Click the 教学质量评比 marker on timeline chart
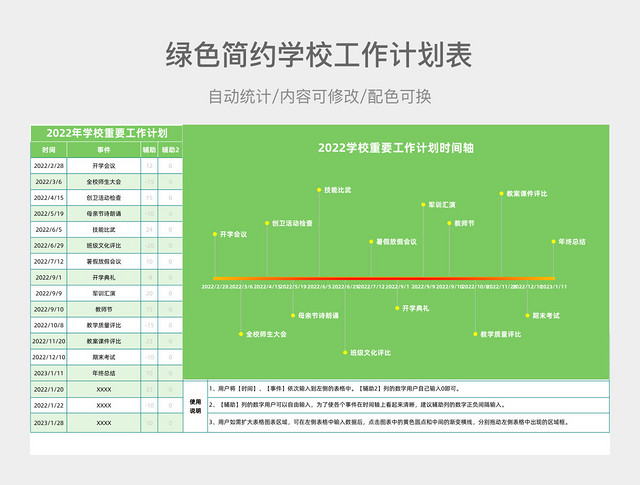The image size is (640, 485). coord(476,334)
